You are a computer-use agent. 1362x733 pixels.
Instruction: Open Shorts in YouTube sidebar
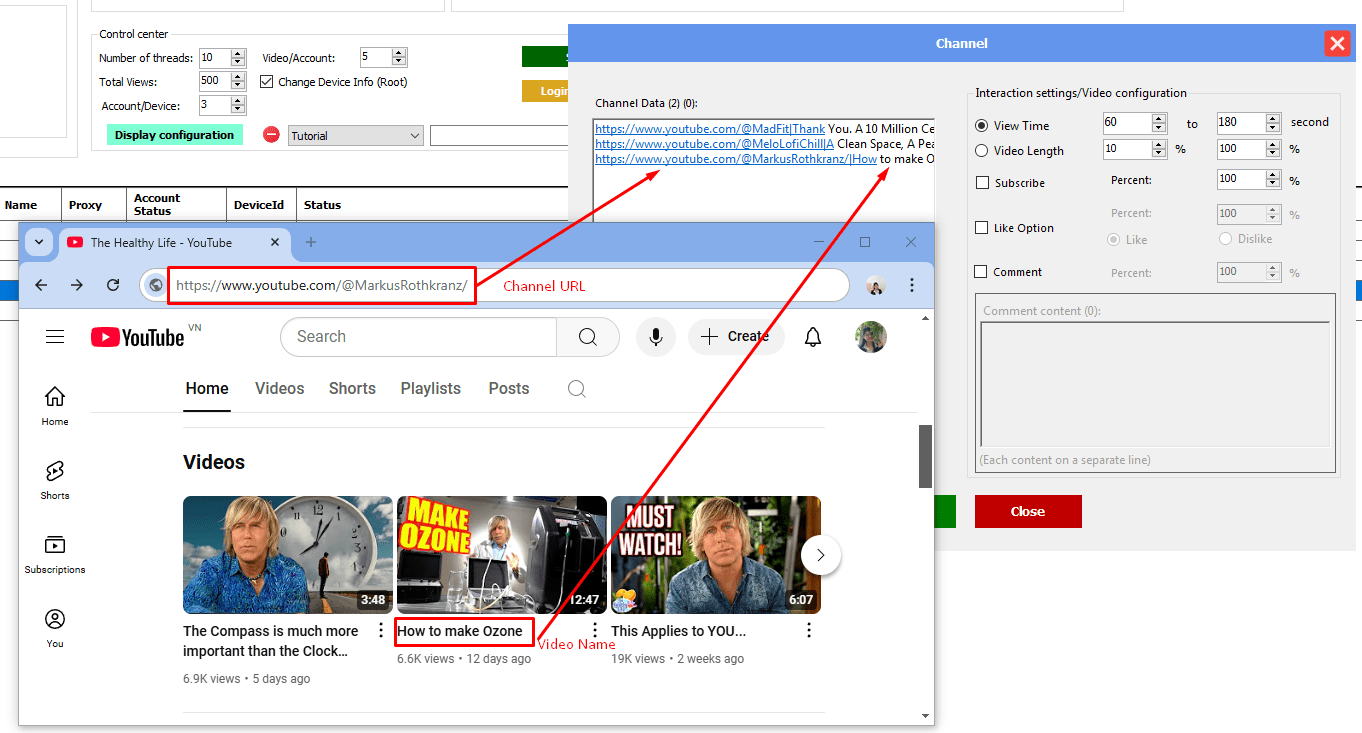[x=55, y=480]
